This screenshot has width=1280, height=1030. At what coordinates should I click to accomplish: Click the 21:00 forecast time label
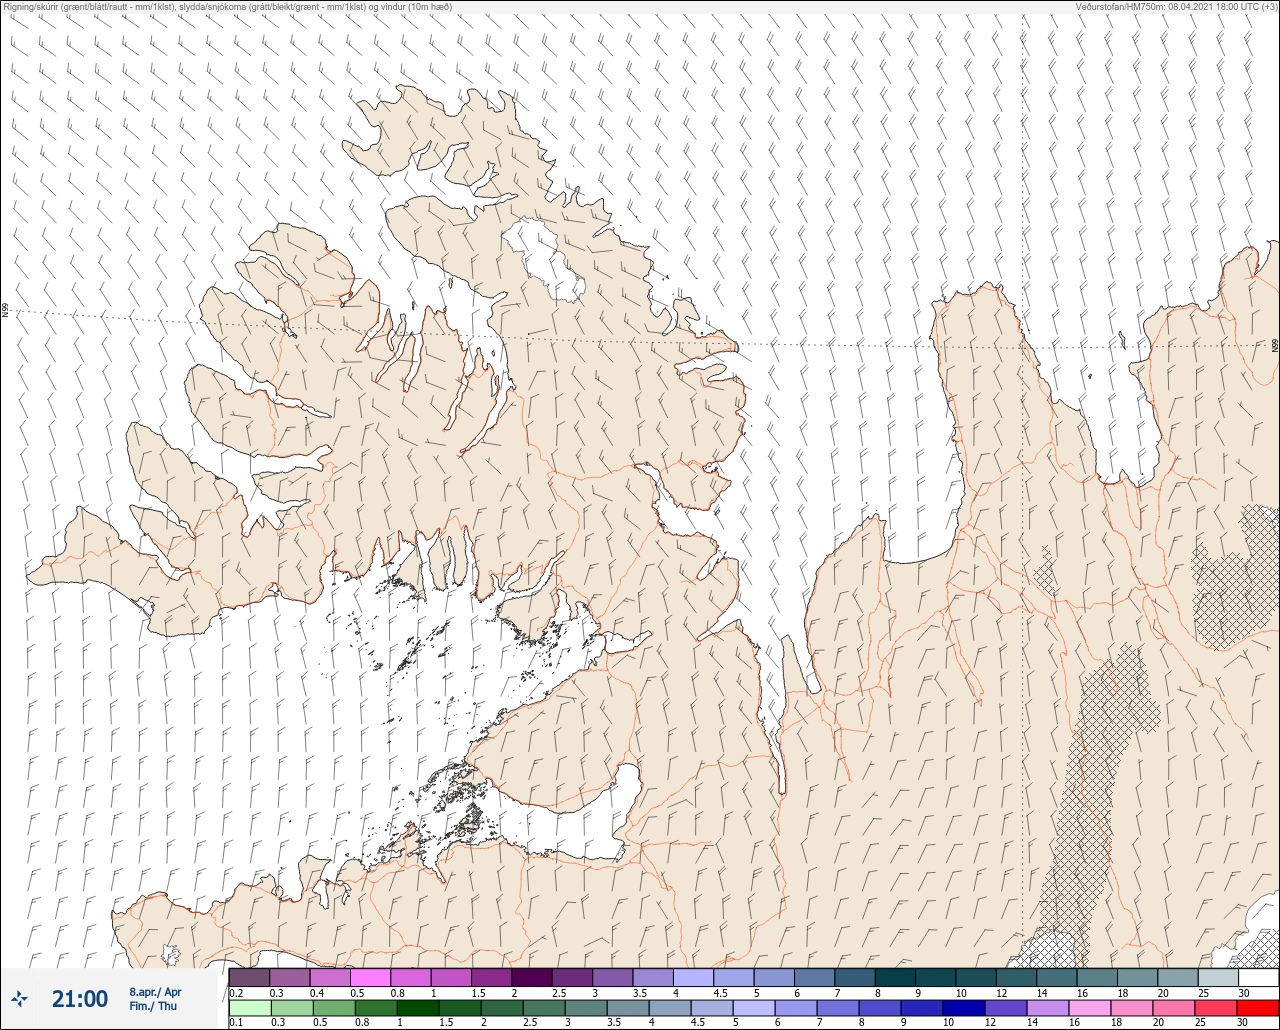pos(80,998)
